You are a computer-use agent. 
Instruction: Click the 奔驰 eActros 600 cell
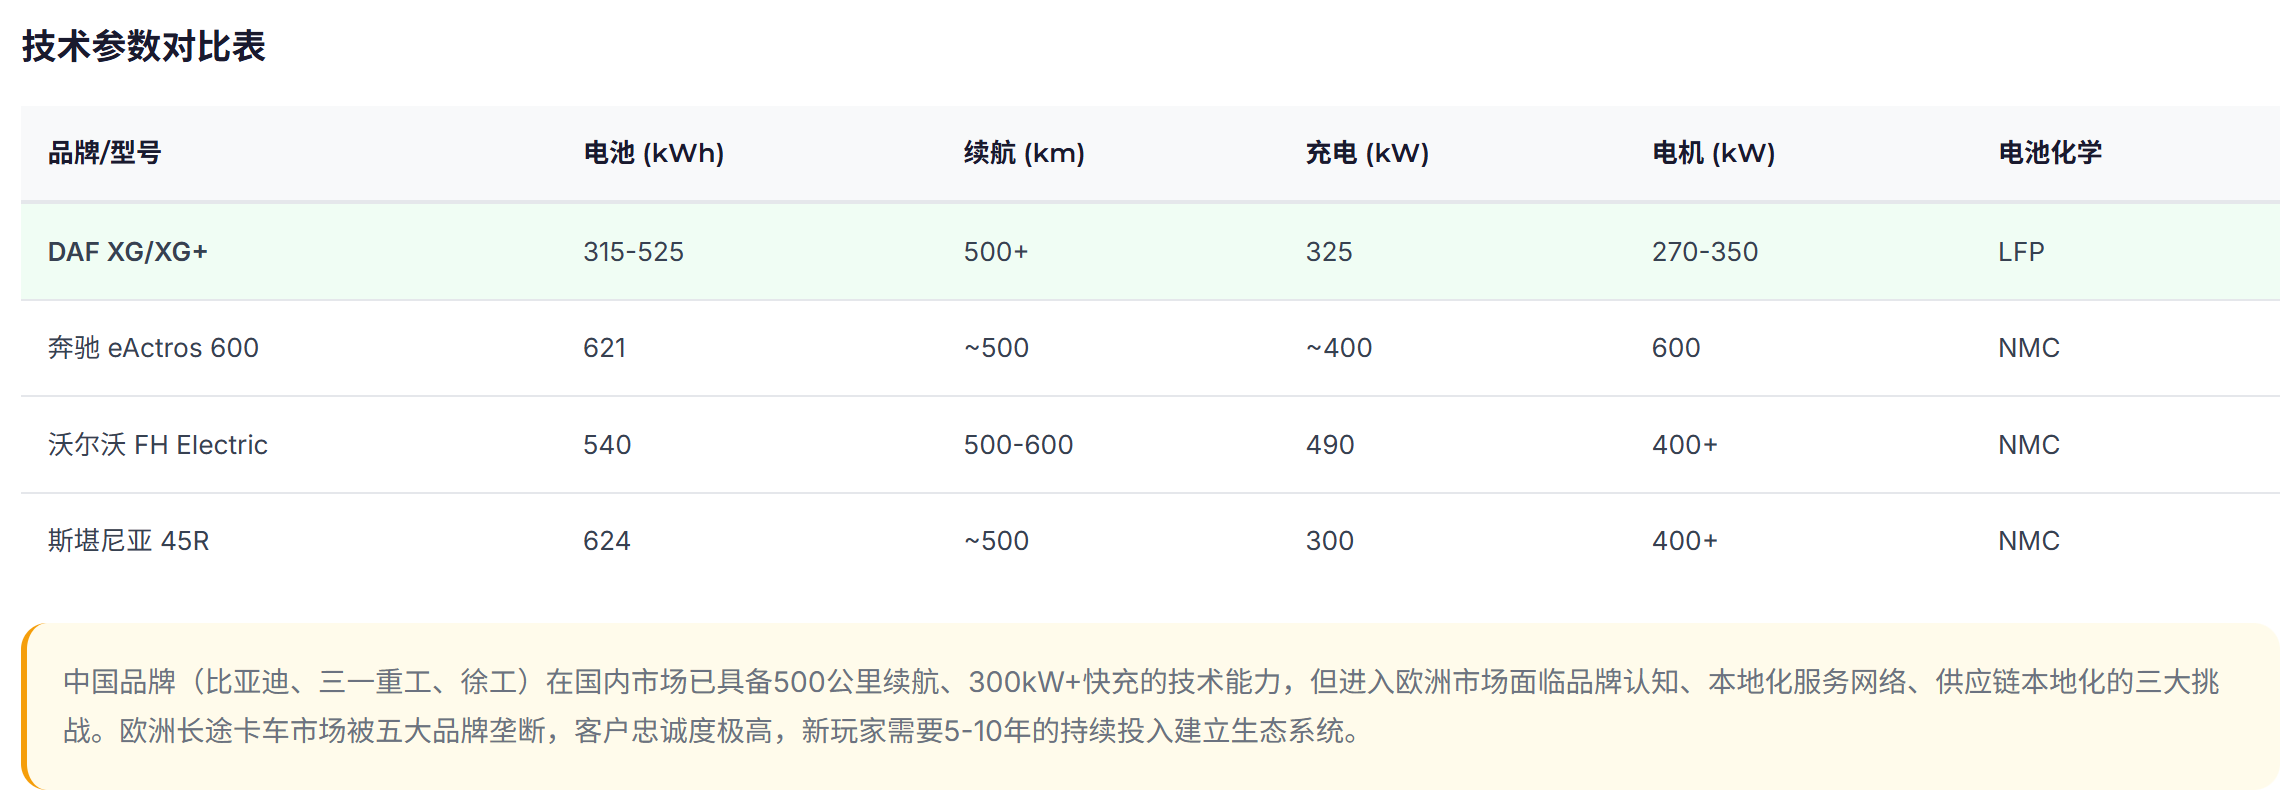pyautogui.click(x=153, y=348)
